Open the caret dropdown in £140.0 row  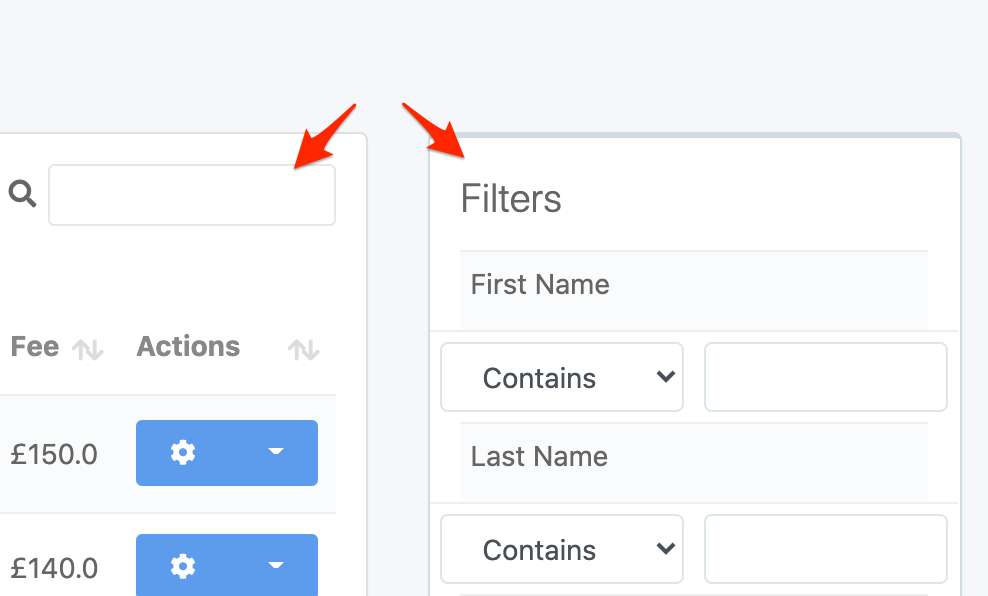click(276, 565)
